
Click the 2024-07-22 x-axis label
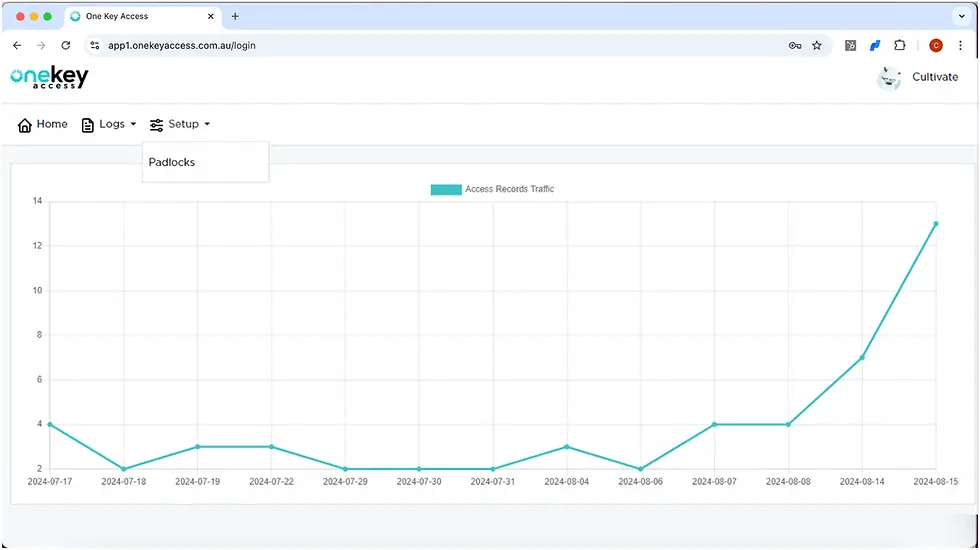point(271,482)
